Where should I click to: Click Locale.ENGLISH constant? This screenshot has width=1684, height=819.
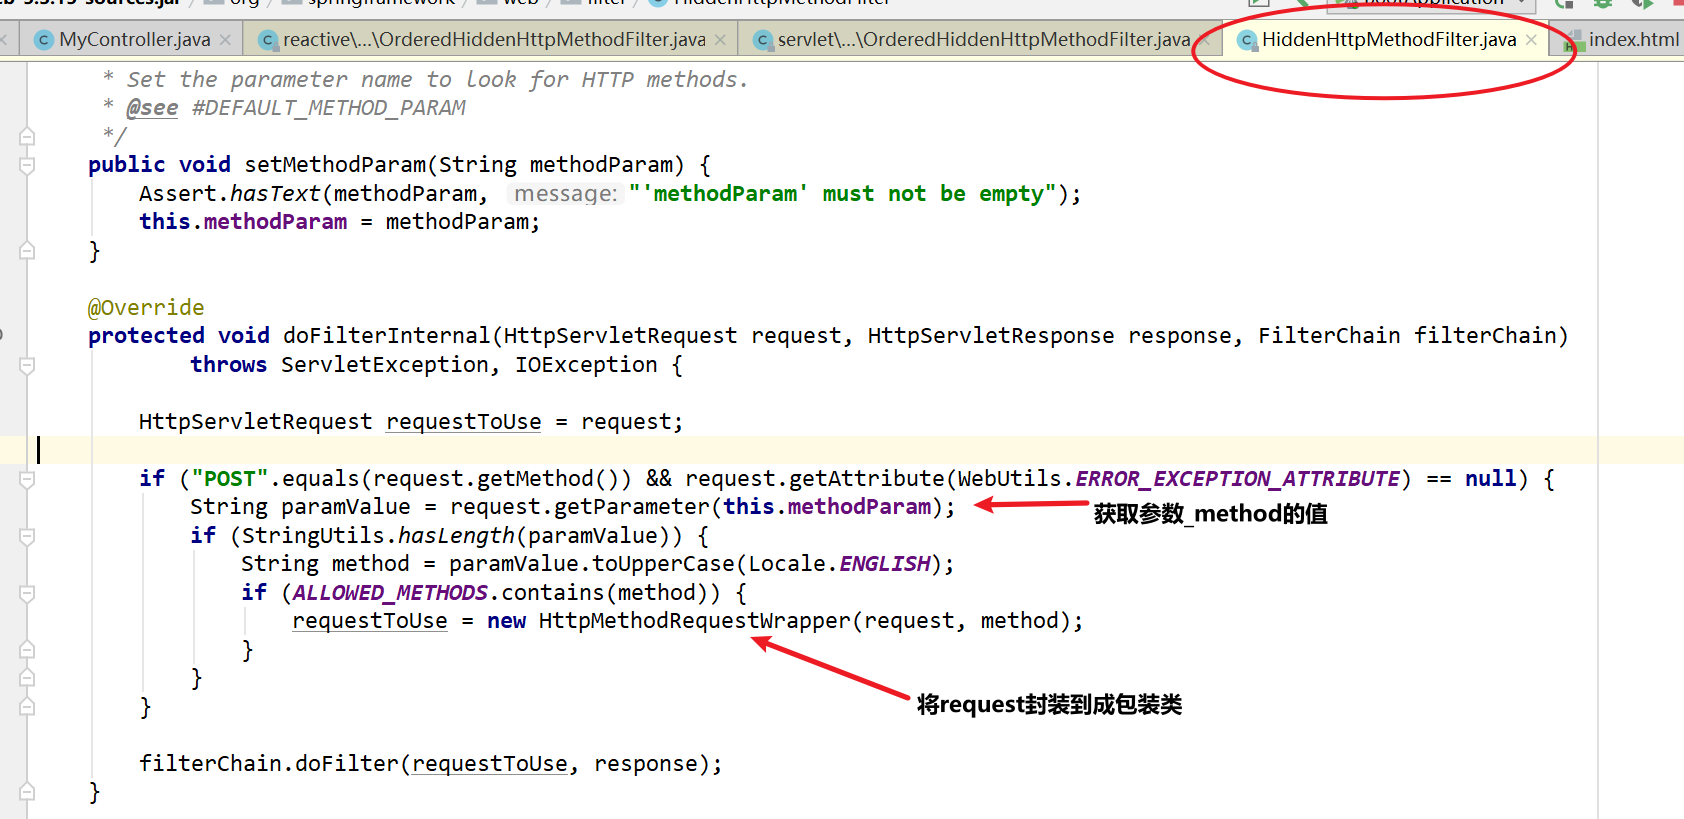click(x=840, y=564)
